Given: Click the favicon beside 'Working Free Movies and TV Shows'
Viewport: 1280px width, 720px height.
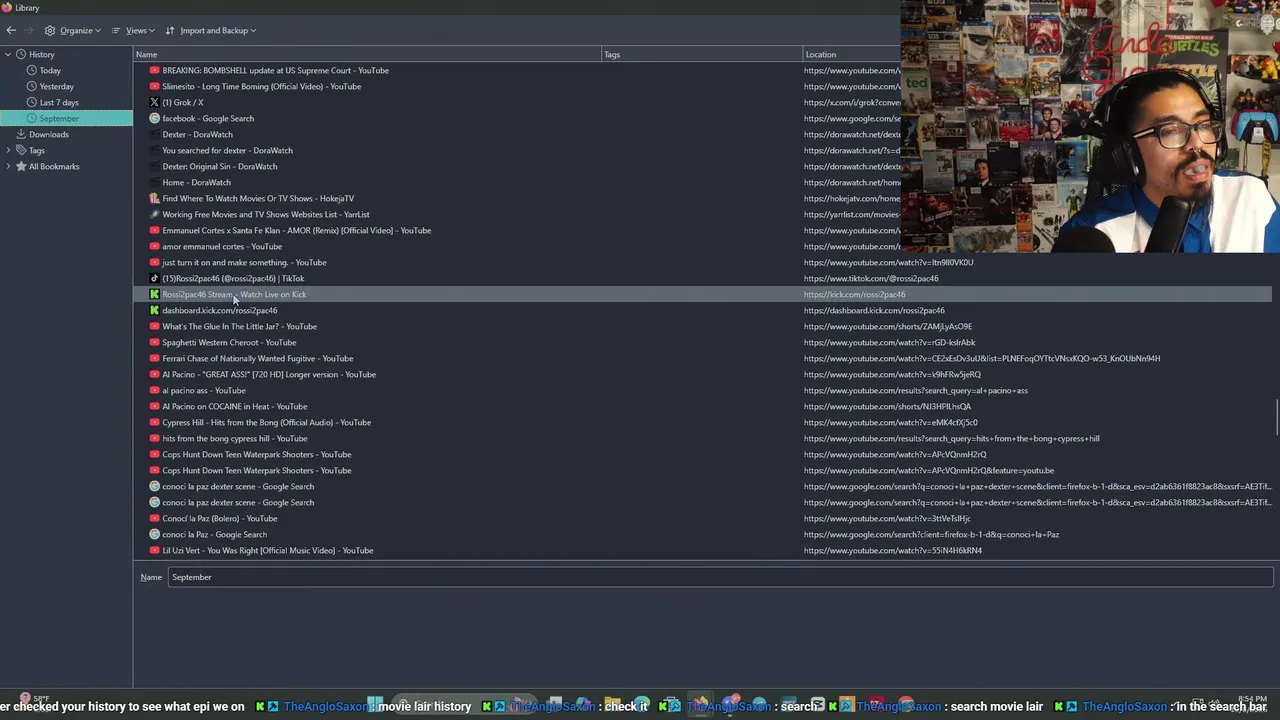Looking at the screenshot, I should 154,214.
